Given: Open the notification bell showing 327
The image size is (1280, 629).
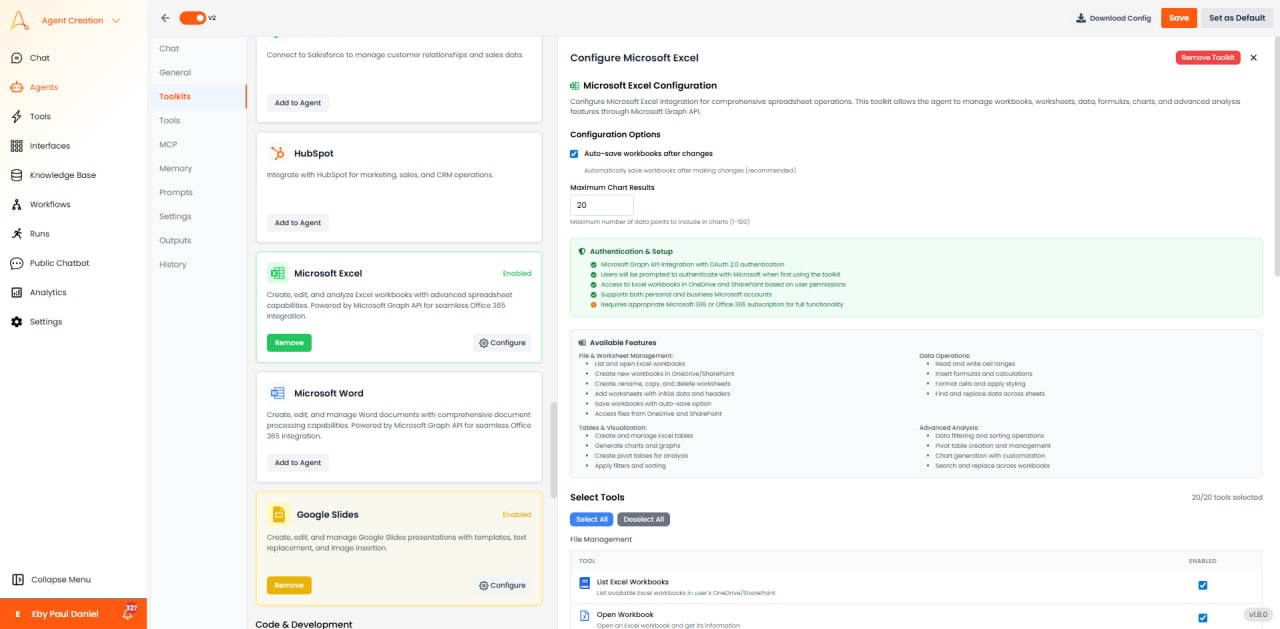Looking at the screenshot, I should [129, 612].
